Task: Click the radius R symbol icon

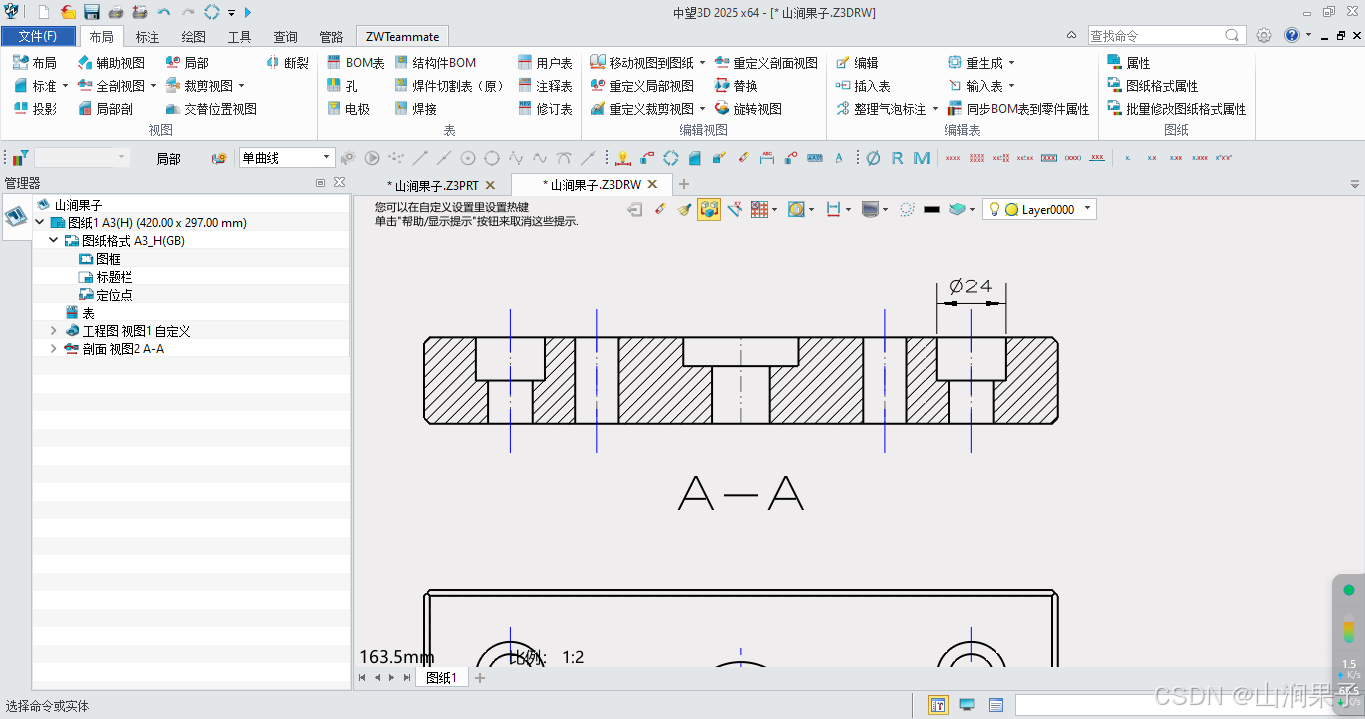Action: 897,158
